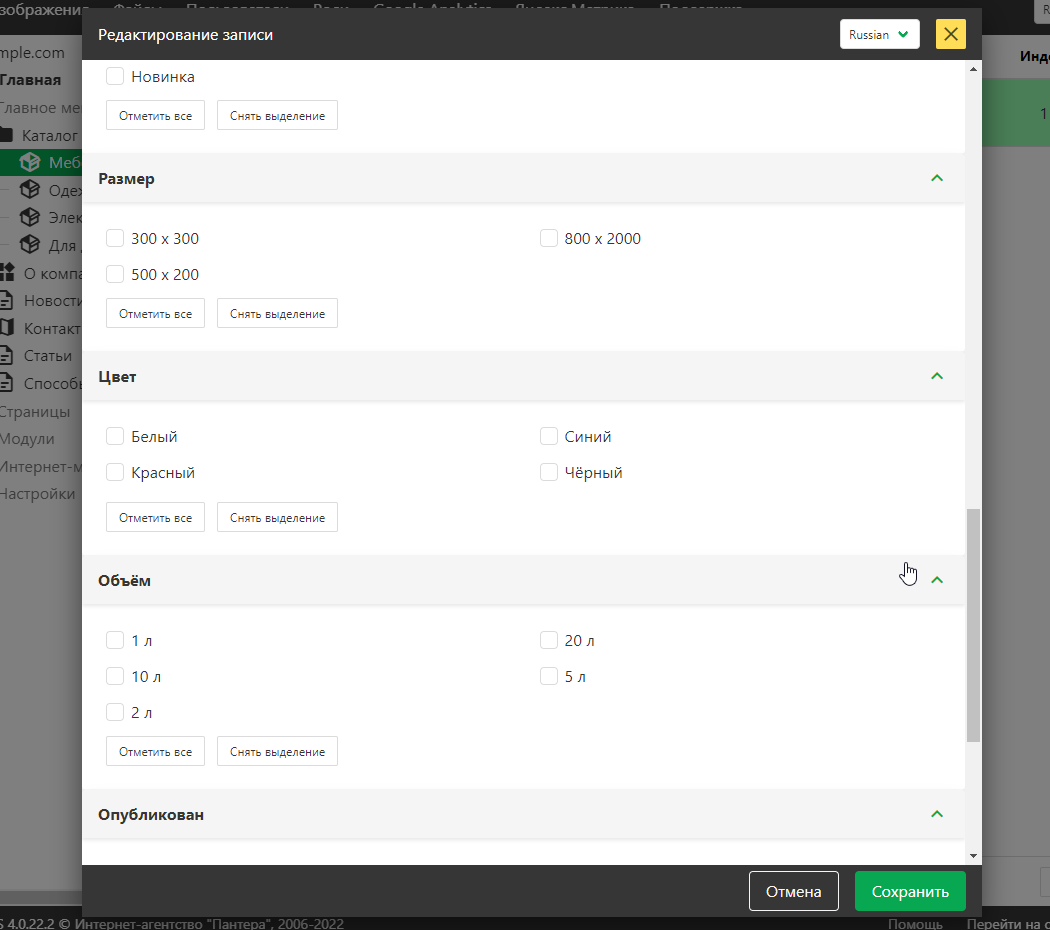Enable the 300 x 300 size checkbox

pyautogui.click(x=115, y=239)
